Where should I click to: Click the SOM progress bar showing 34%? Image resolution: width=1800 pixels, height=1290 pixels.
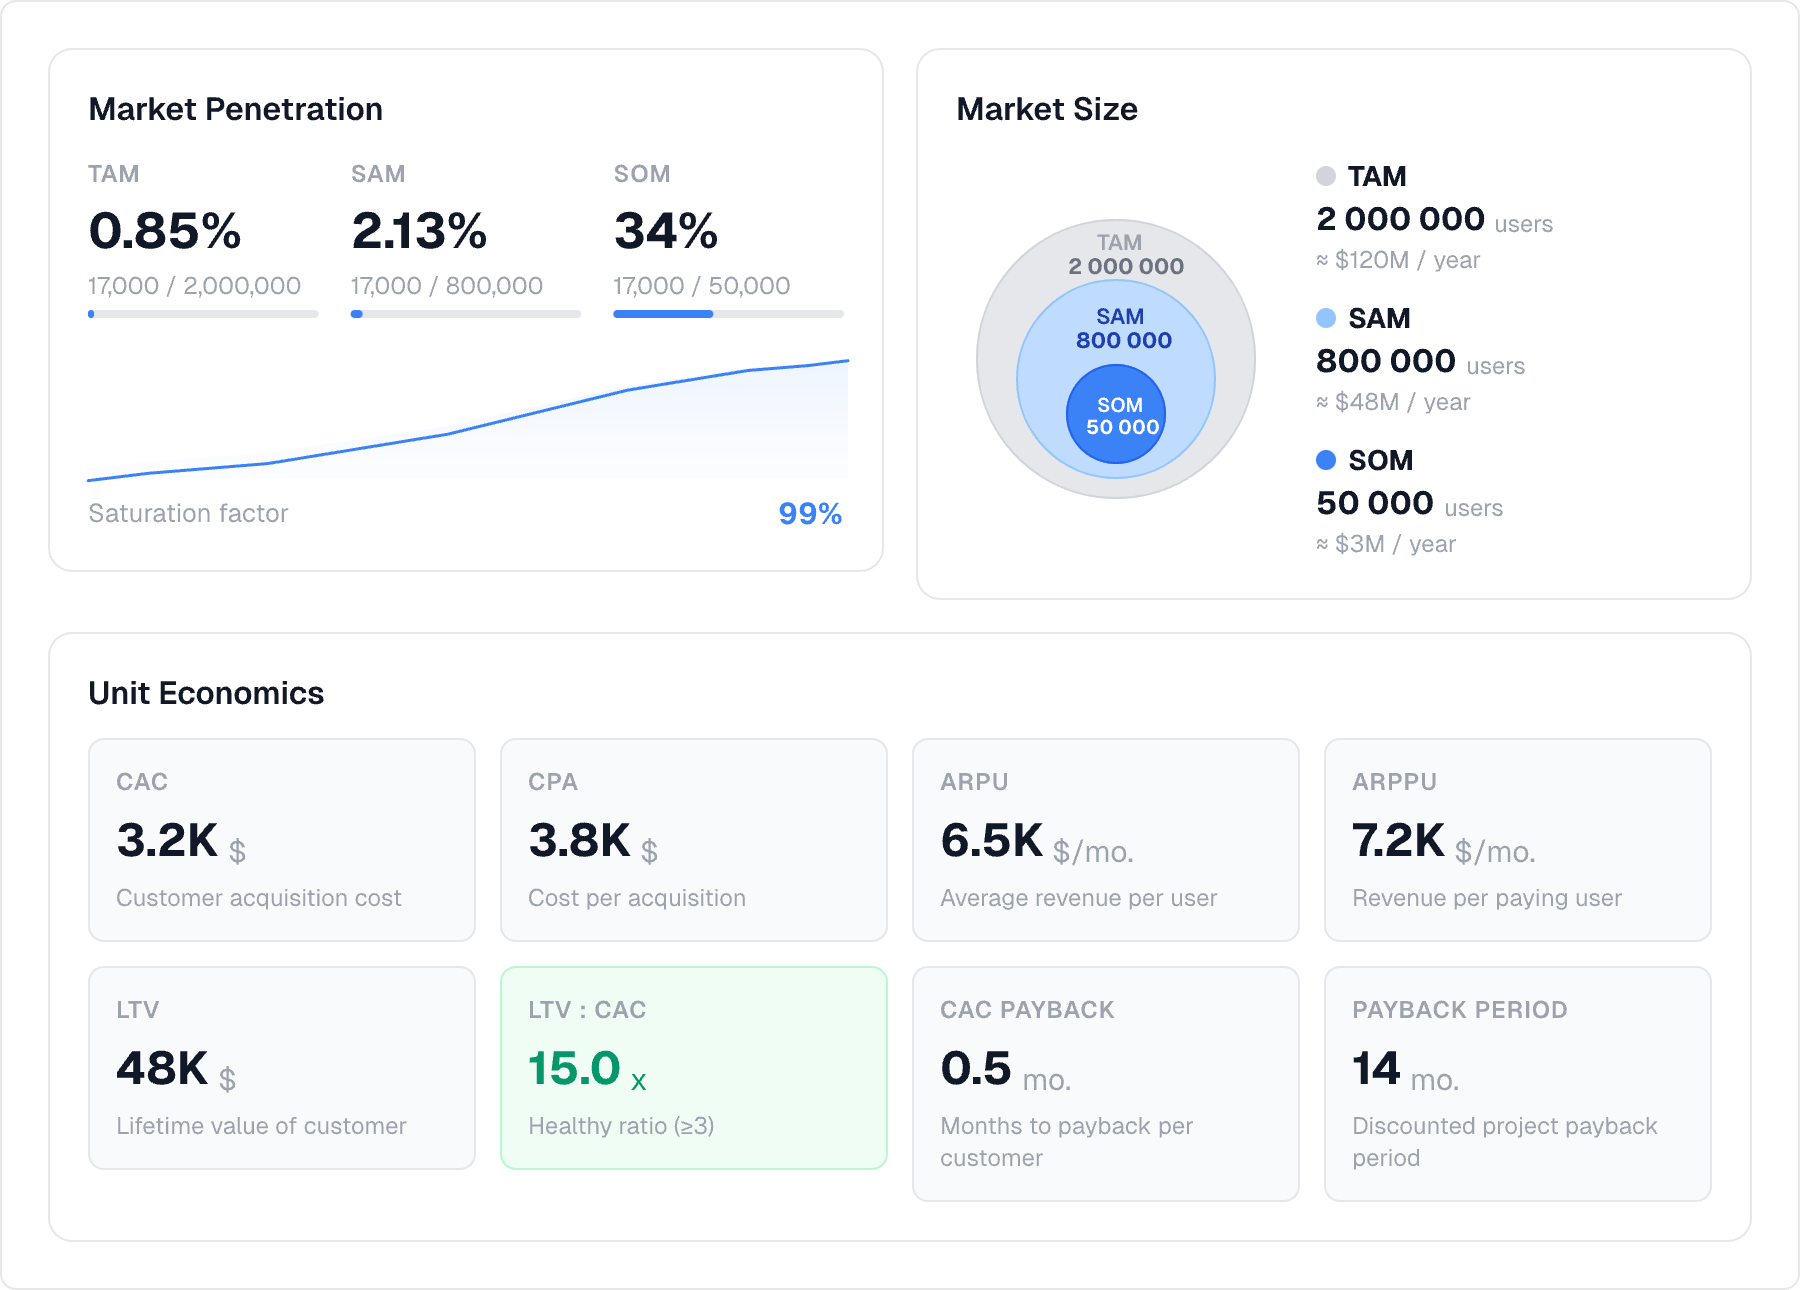pos(728,313)
